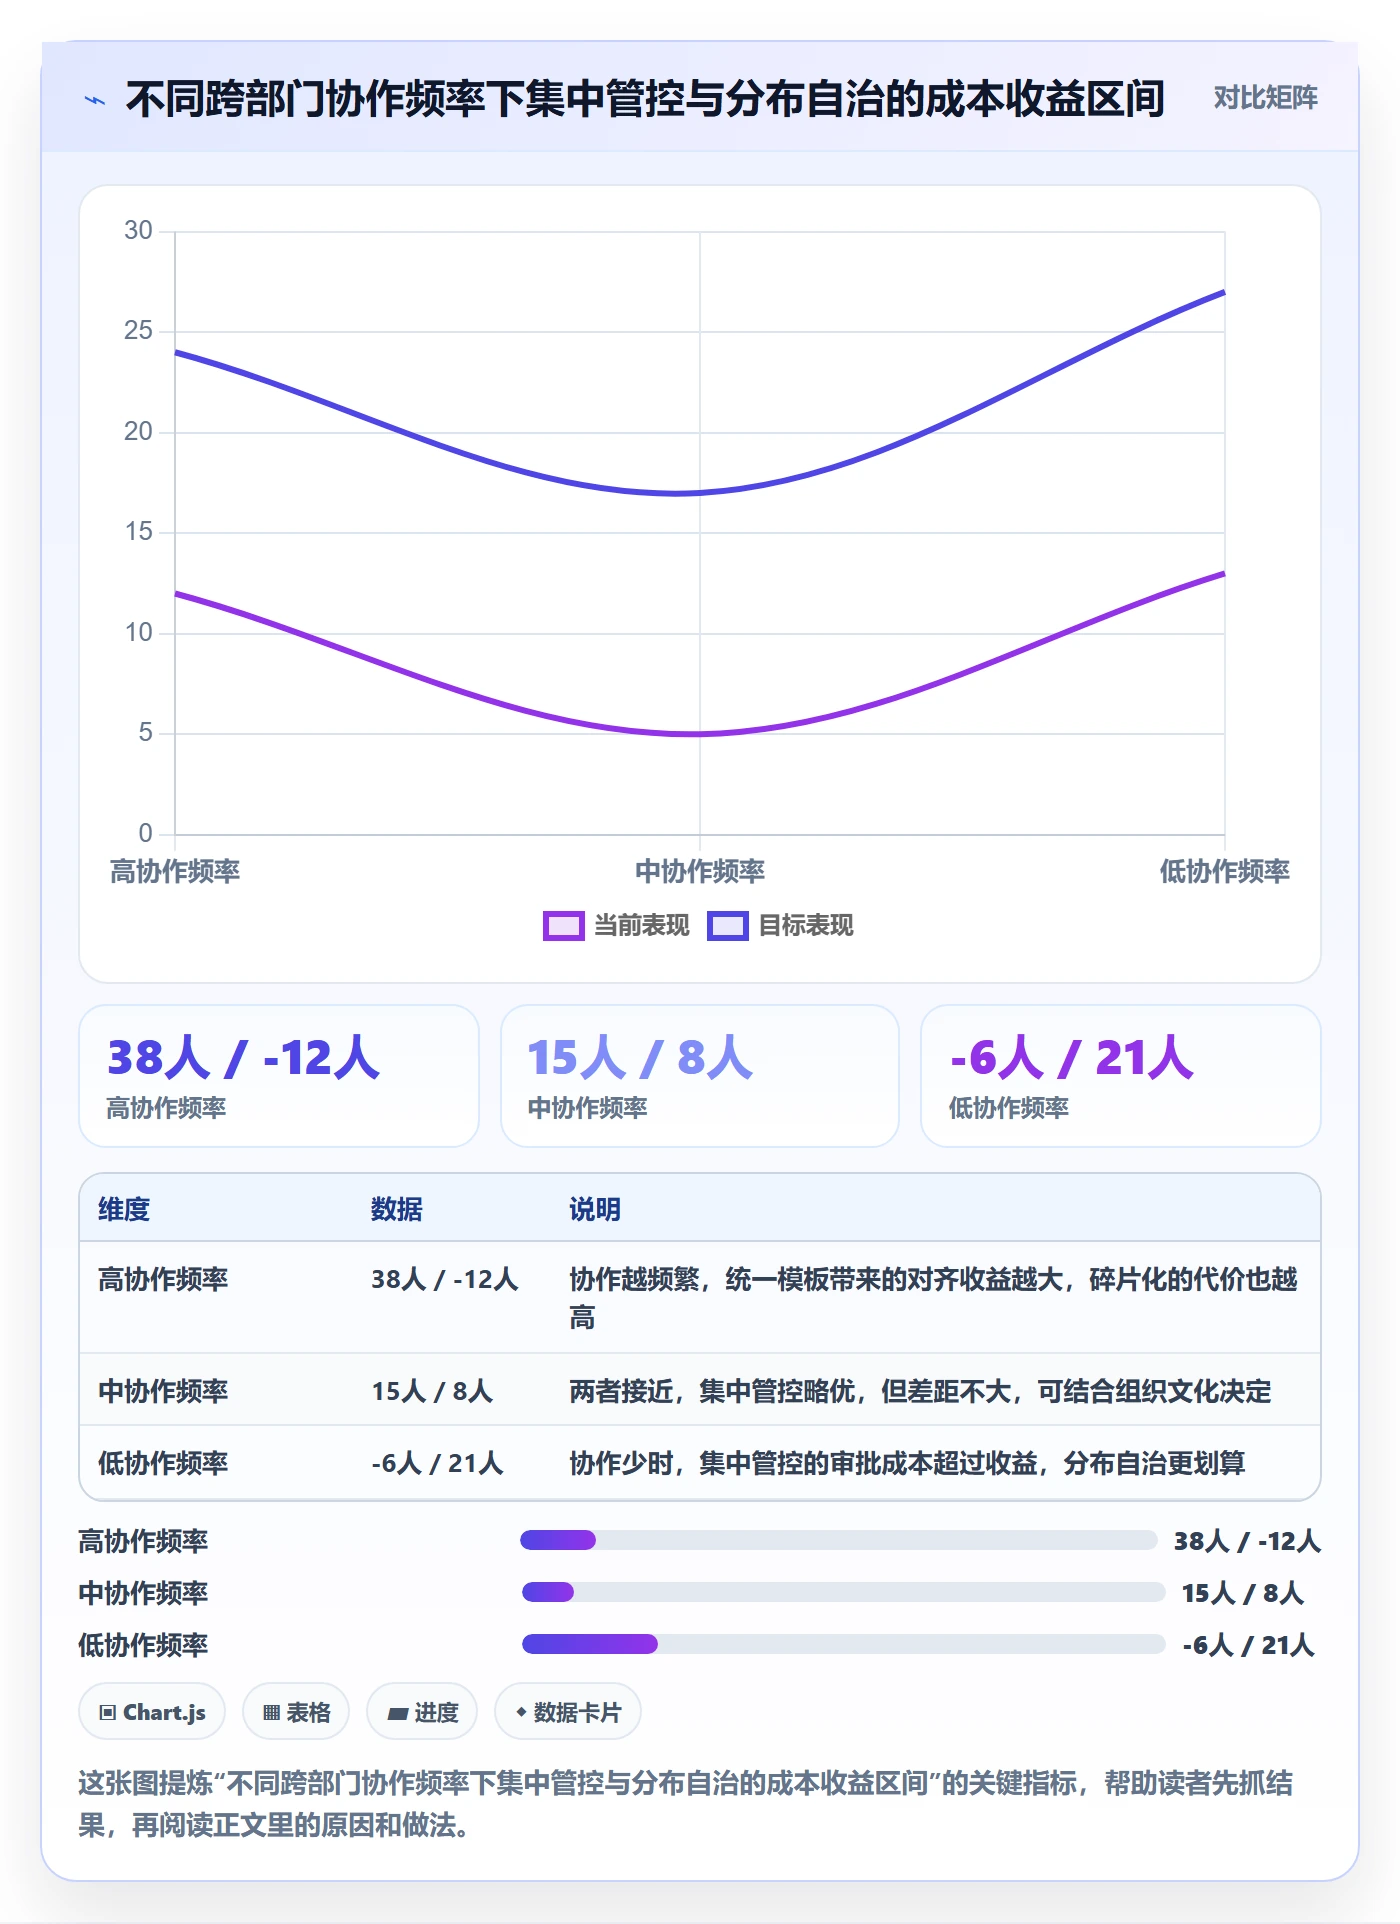
Task: Click the footer caption paragraph
Action: coord(686,1804)
